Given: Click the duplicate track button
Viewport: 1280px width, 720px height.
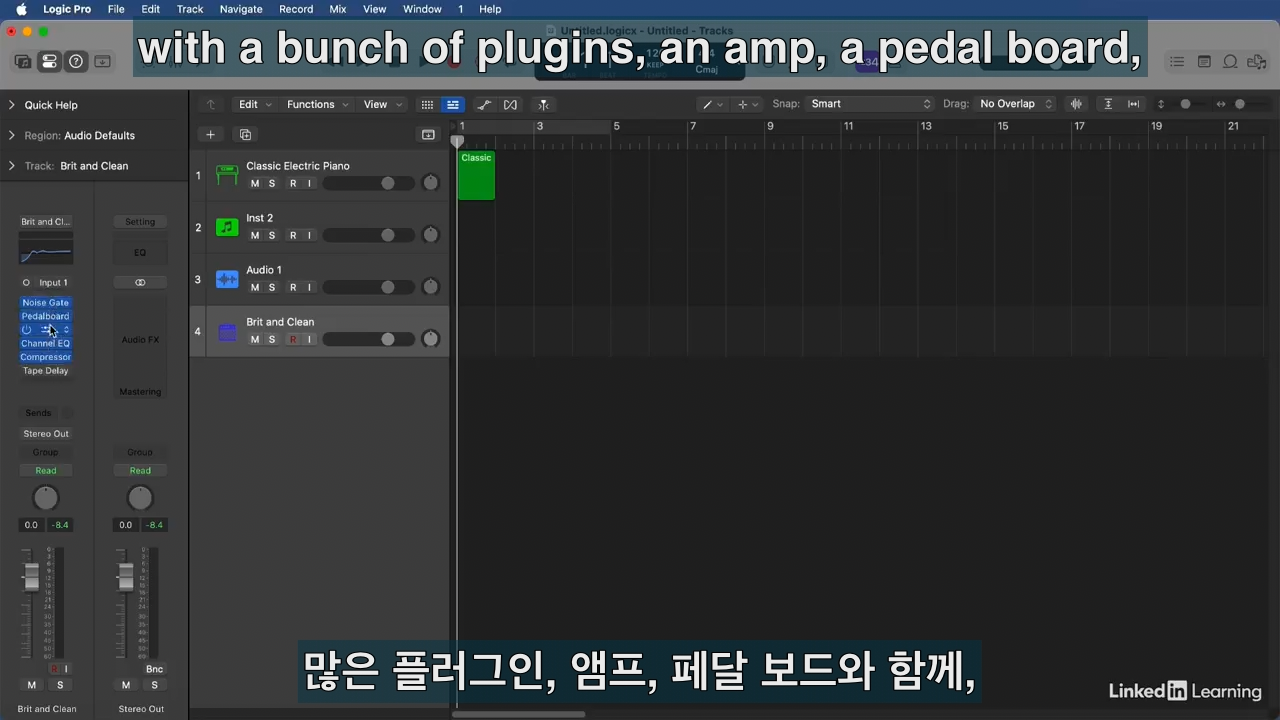Looking at the screenshot, I should [245, 135].
